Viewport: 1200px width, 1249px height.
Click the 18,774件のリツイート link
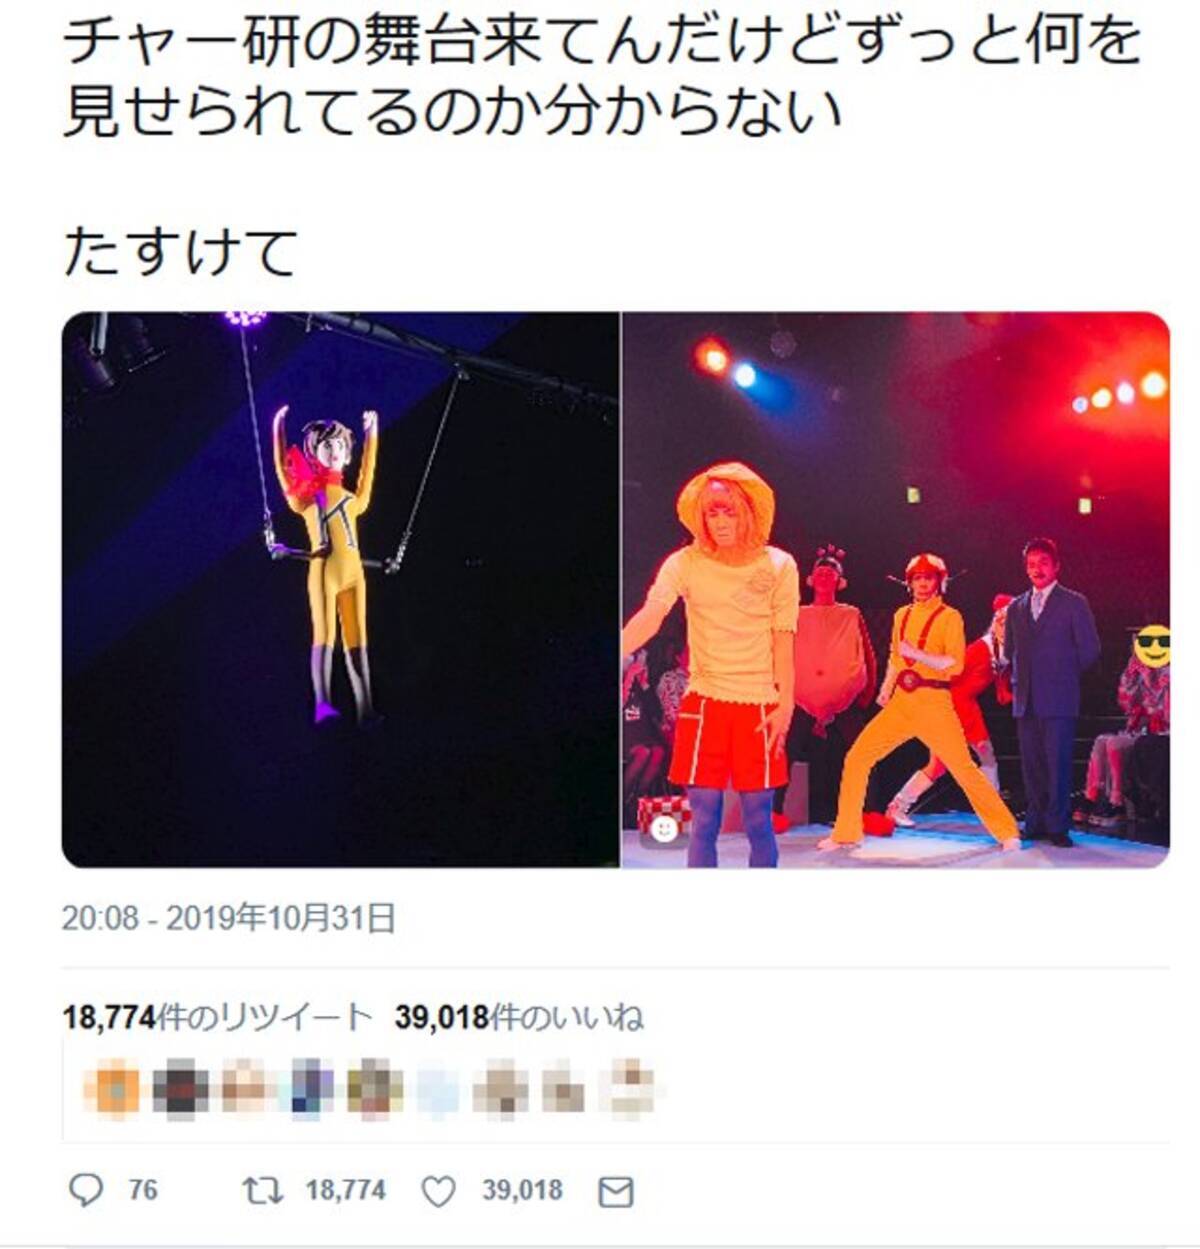[x=216, y=1018]
